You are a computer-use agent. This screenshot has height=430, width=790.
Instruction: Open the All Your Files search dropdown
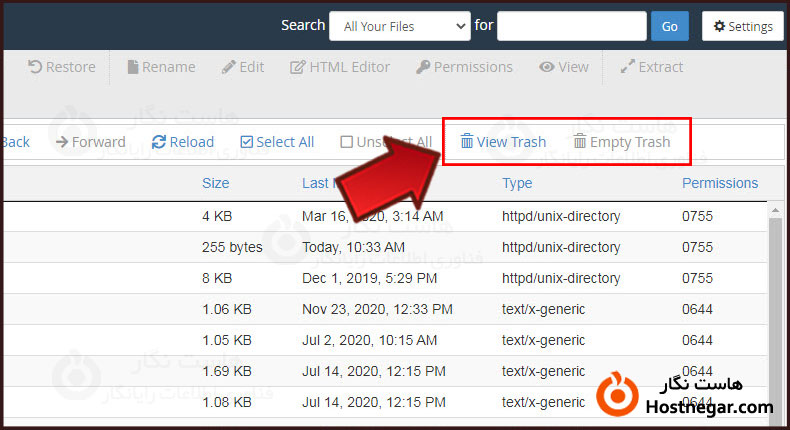tap(399, 26)
